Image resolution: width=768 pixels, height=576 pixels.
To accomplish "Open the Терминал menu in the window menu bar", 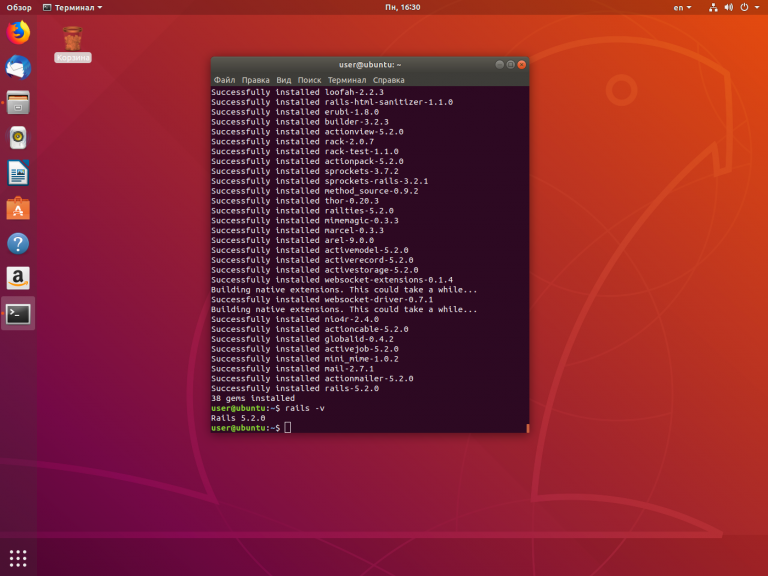I will pyautogui.click(x=347, y=80).
